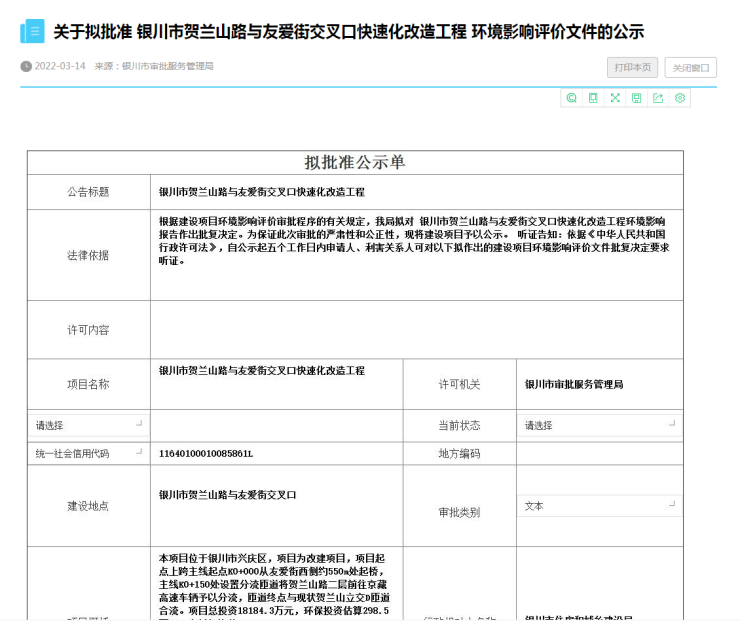Click the share export icon
The width and height of the screenshot is (740, 621).
658,98
